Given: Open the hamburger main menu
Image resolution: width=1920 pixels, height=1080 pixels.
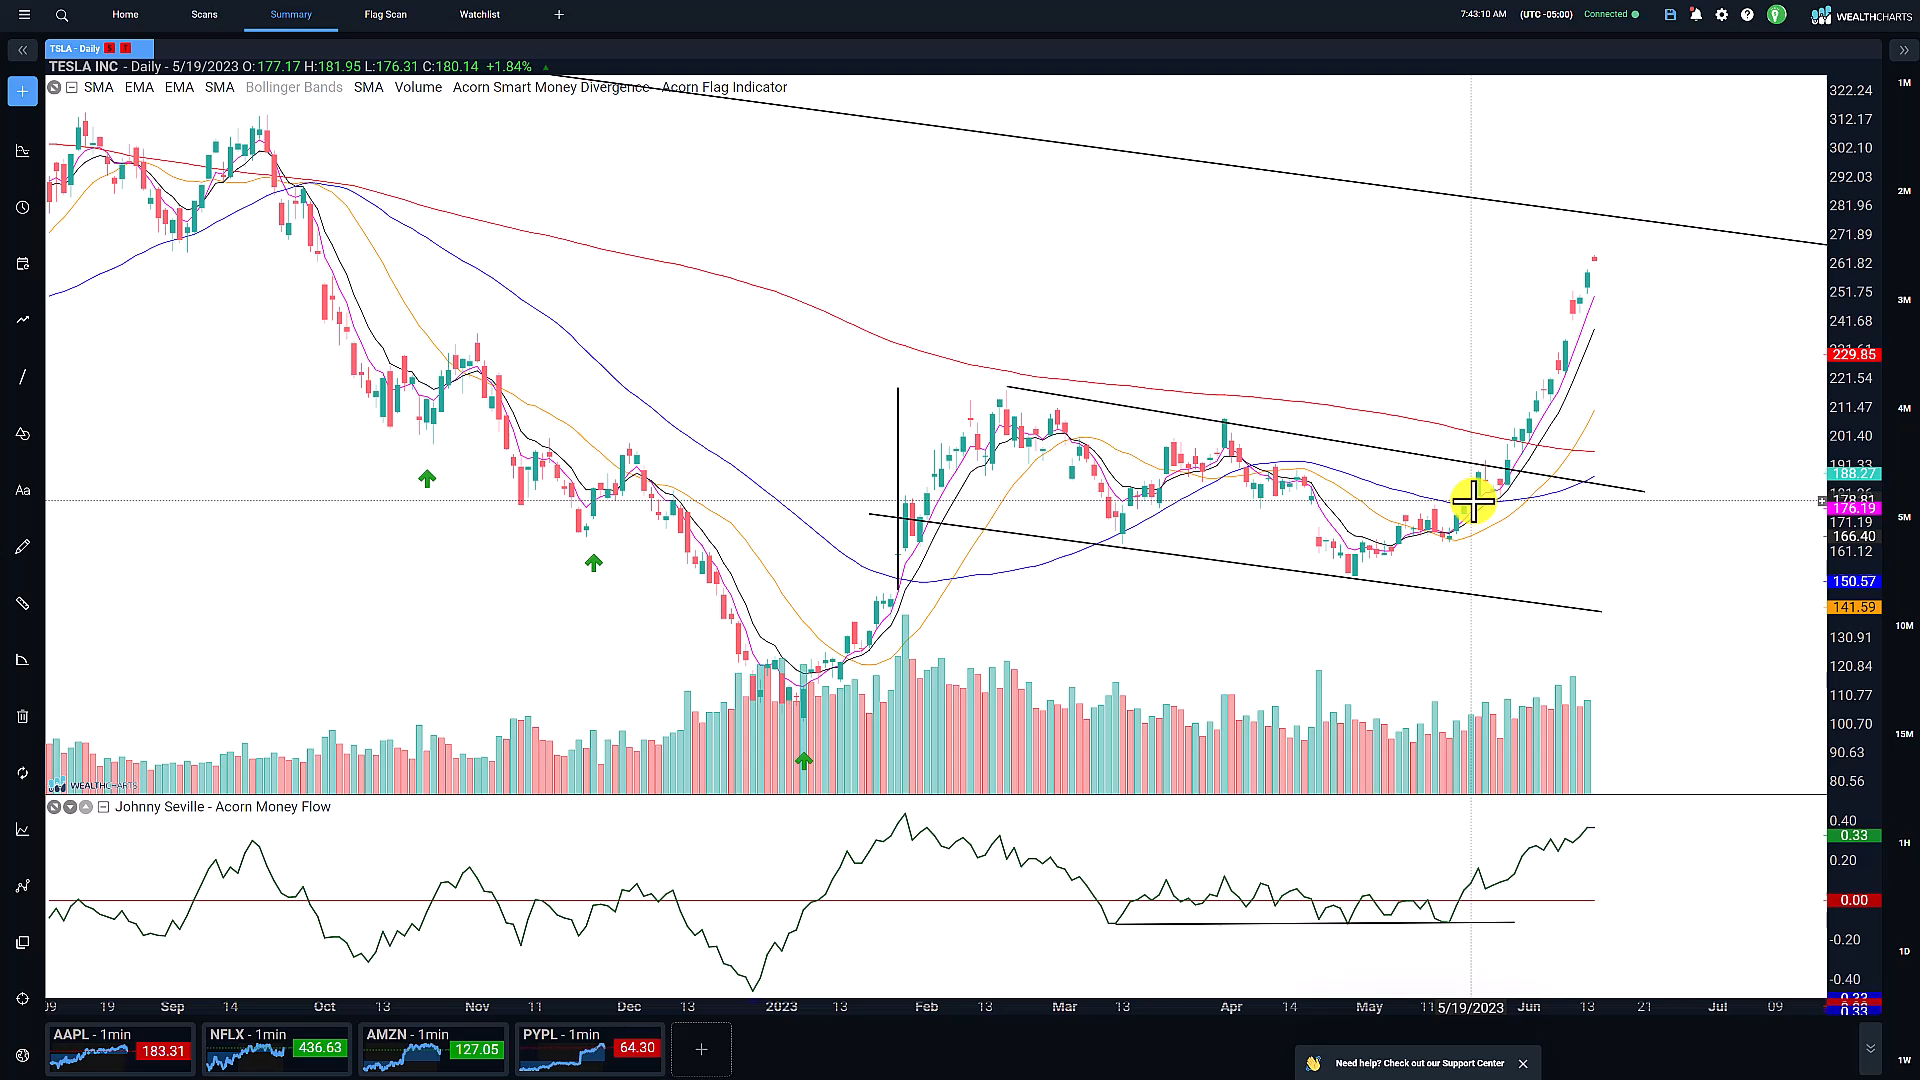Looking at the screenshot, I should pyautogui.click(x=24, y=15).
